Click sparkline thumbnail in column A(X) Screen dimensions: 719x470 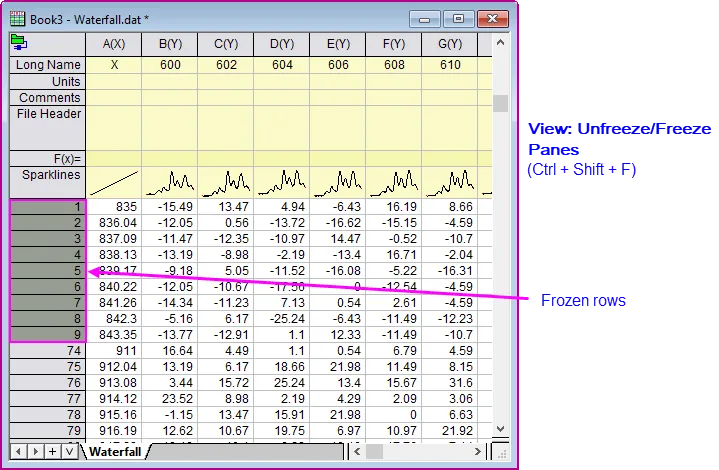pos(114,183)
